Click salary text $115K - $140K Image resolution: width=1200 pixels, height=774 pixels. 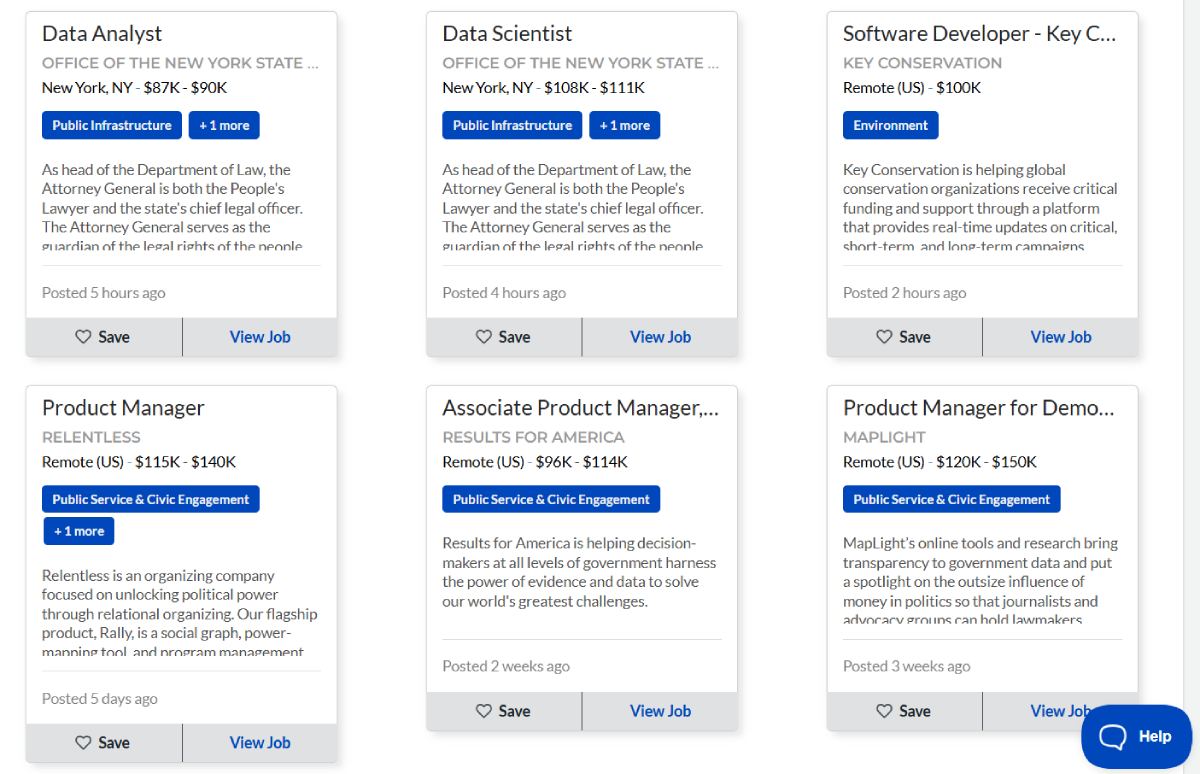pyautogui.click(x=185, y=462)
